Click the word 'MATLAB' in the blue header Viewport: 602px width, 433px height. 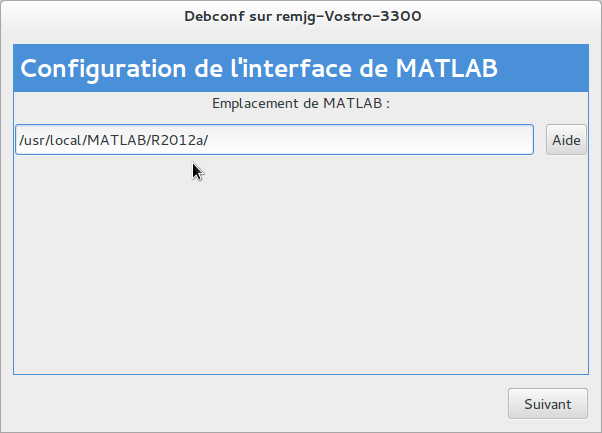pyautogui.click(x=445, y=69)
